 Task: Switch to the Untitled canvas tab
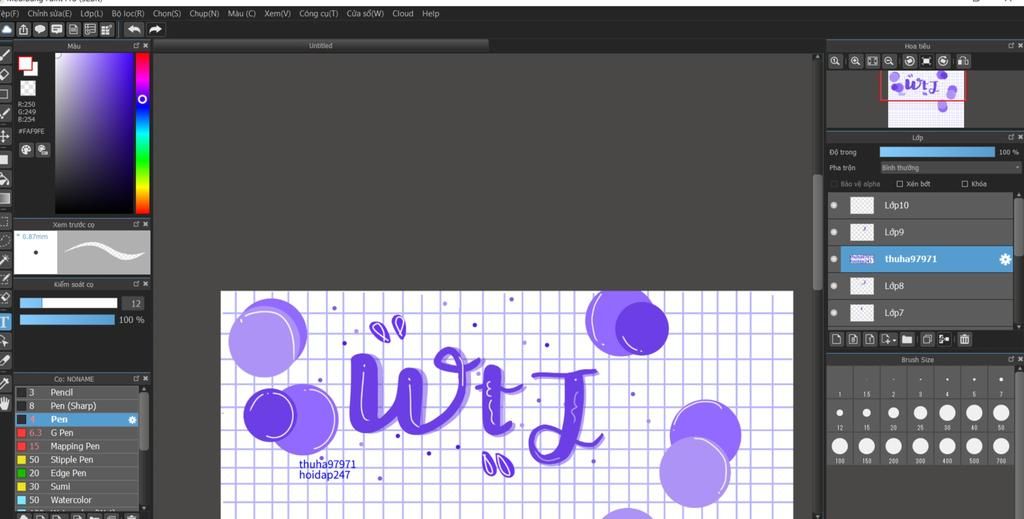pyautogui.click(x=321, y=46)
